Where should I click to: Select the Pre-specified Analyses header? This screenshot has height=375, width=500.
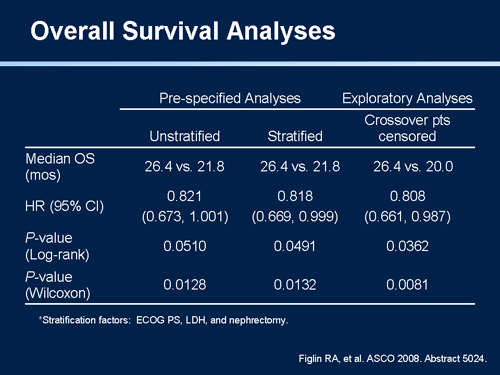[x=230, y=98]
